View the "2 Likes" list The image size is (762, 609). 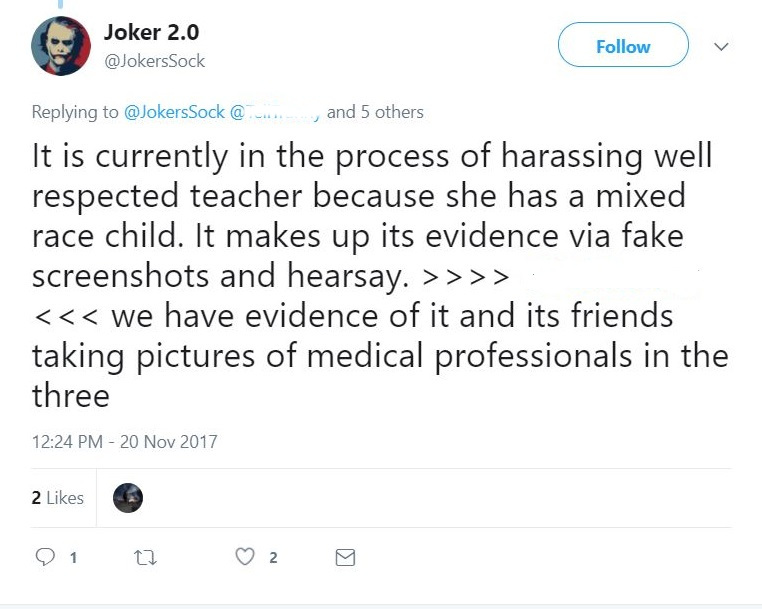(58, 498)
